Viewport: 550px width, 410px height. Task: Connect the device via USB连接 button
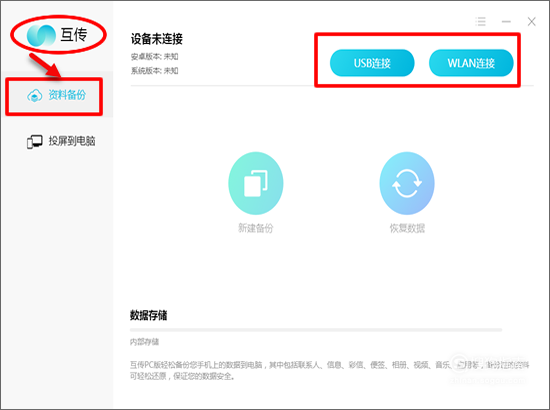[372, 63]
